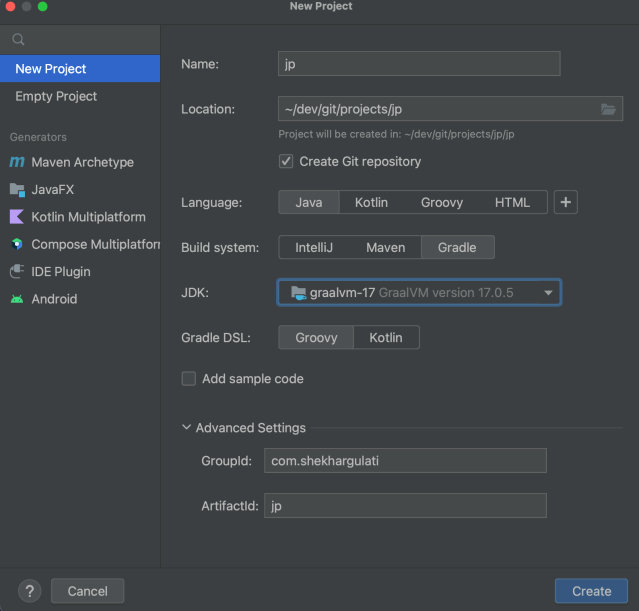Screen dimensions: 639x611
Task: Browse location using the folder icon
Action: 608,109
